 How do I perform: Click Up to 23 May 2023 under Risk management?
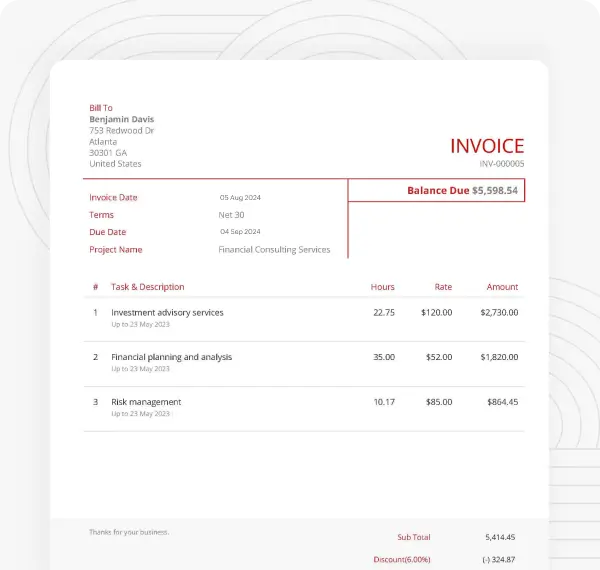point(140,414)
